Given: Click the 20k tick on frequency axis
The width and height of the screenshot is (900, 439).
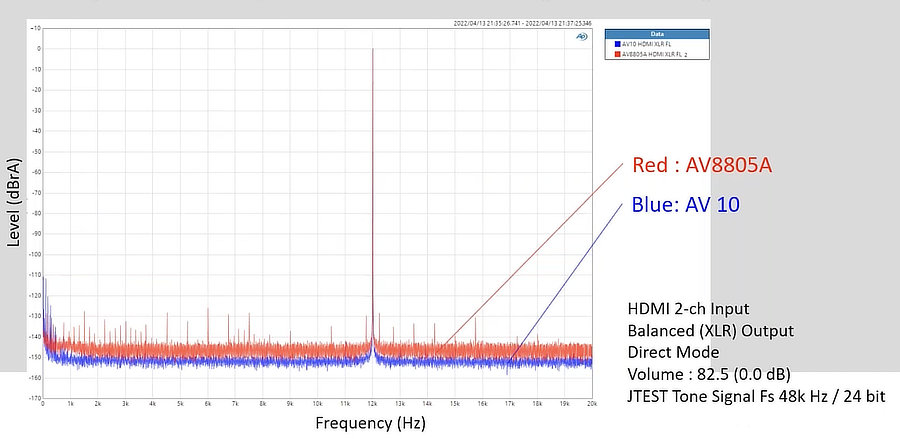Looking at the screenshot, I should point(592,404).
